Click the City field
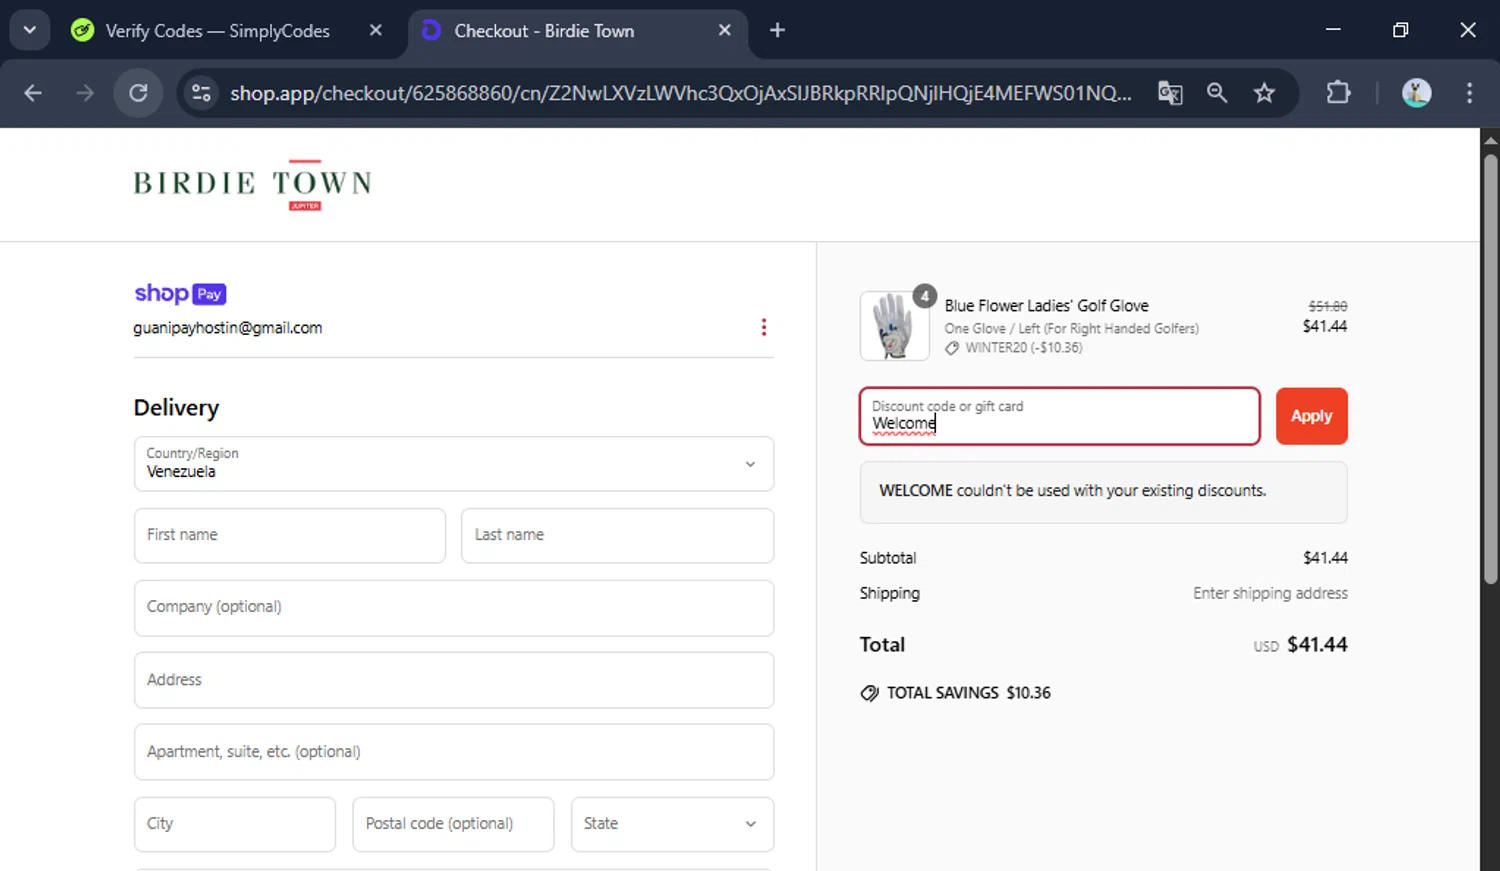Viewport: 1500px width, 871px height. pos(235,824)
